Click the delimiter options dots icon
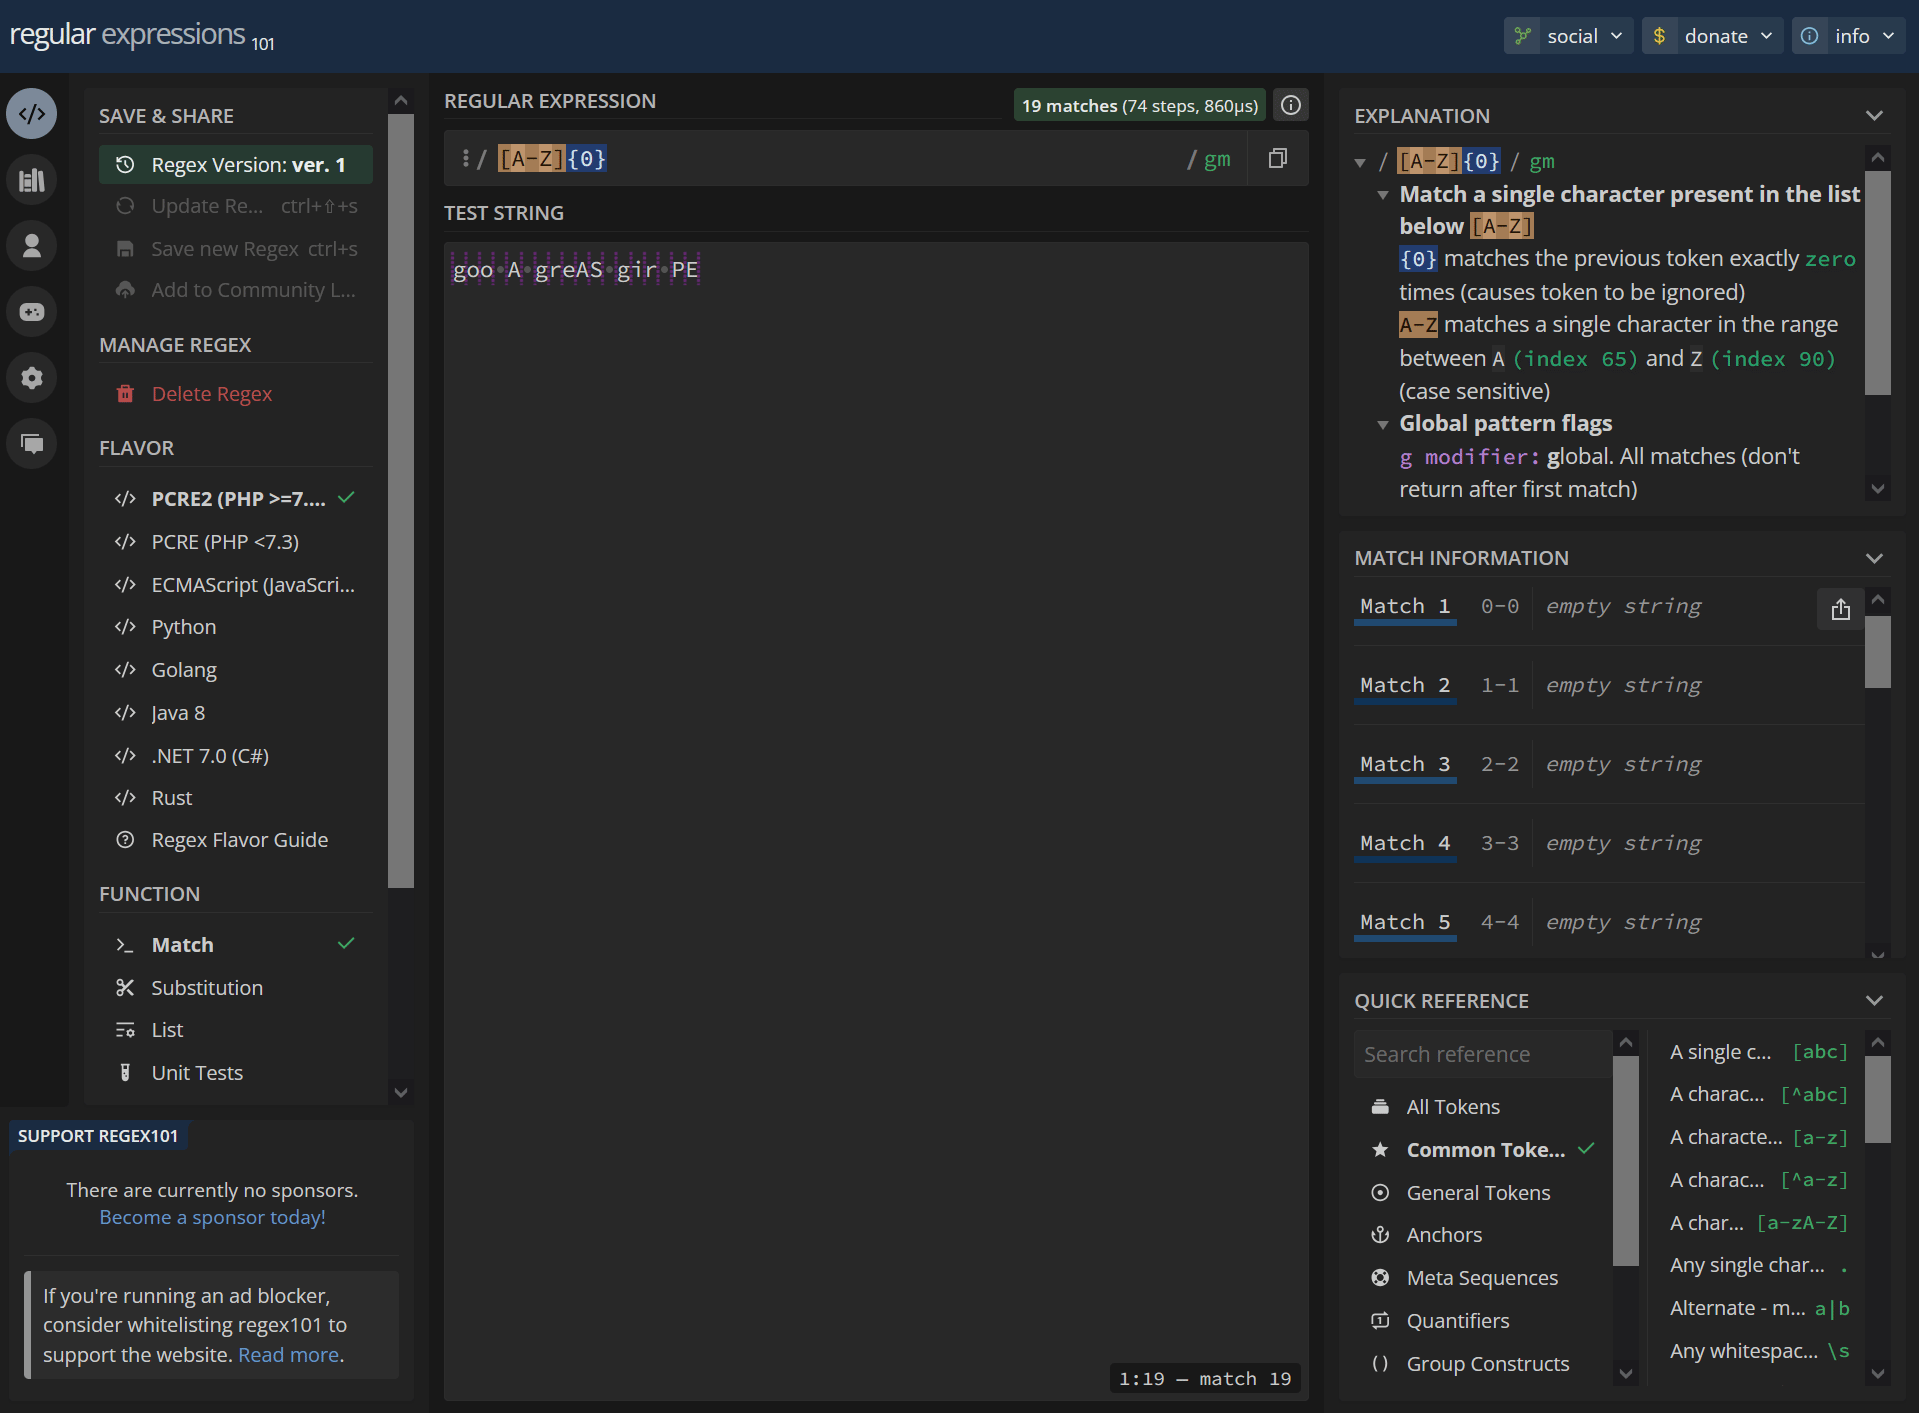The width and height of the screenshot is (1919, 1413). pyautogui.click(x=466, y=158)
